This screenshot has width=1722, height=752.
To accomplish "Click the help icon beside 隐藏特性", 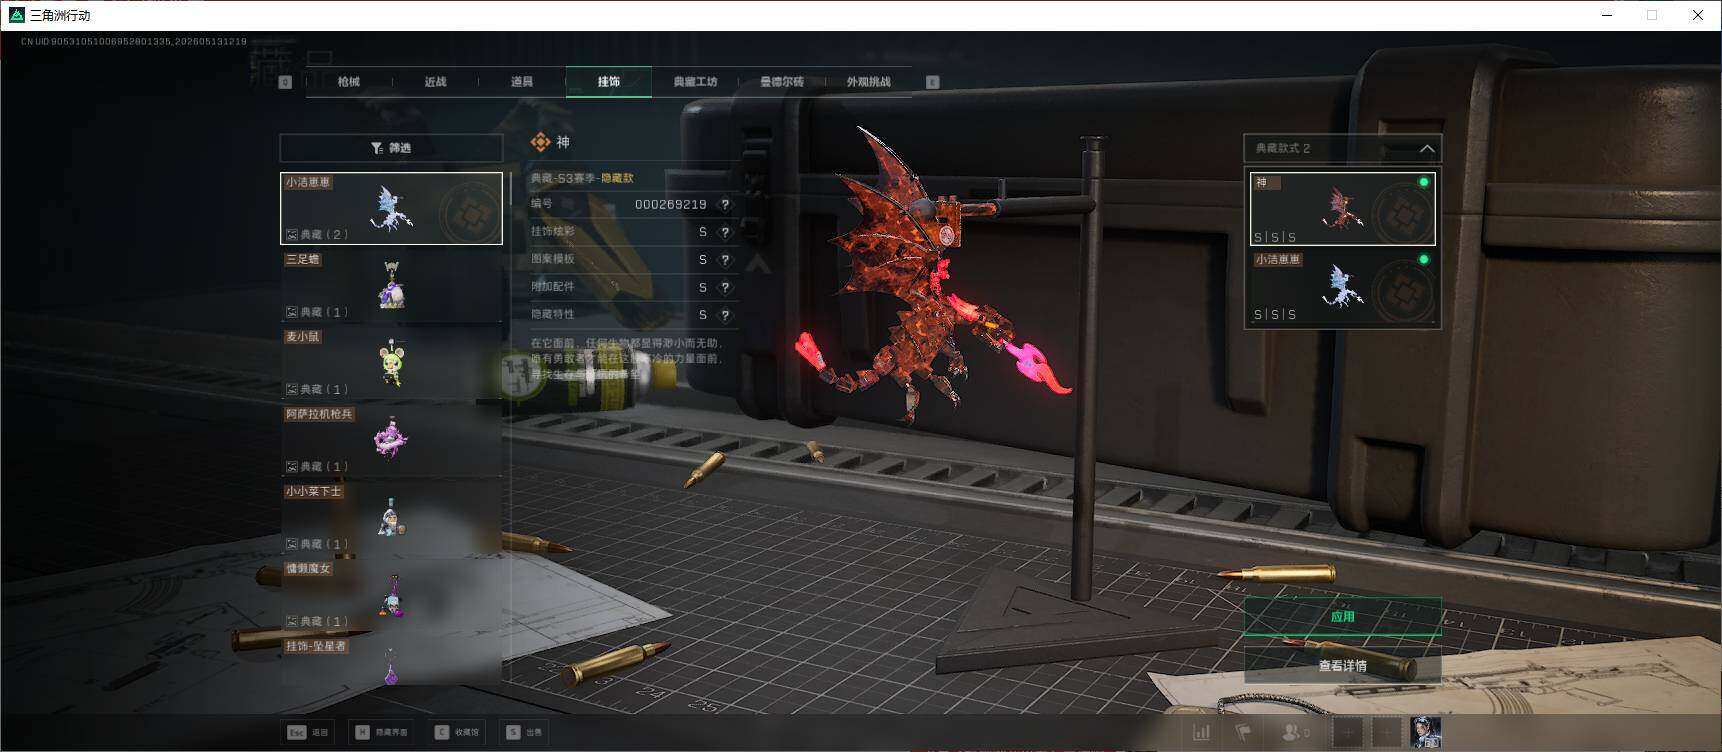I will click(x=725, y=315).
